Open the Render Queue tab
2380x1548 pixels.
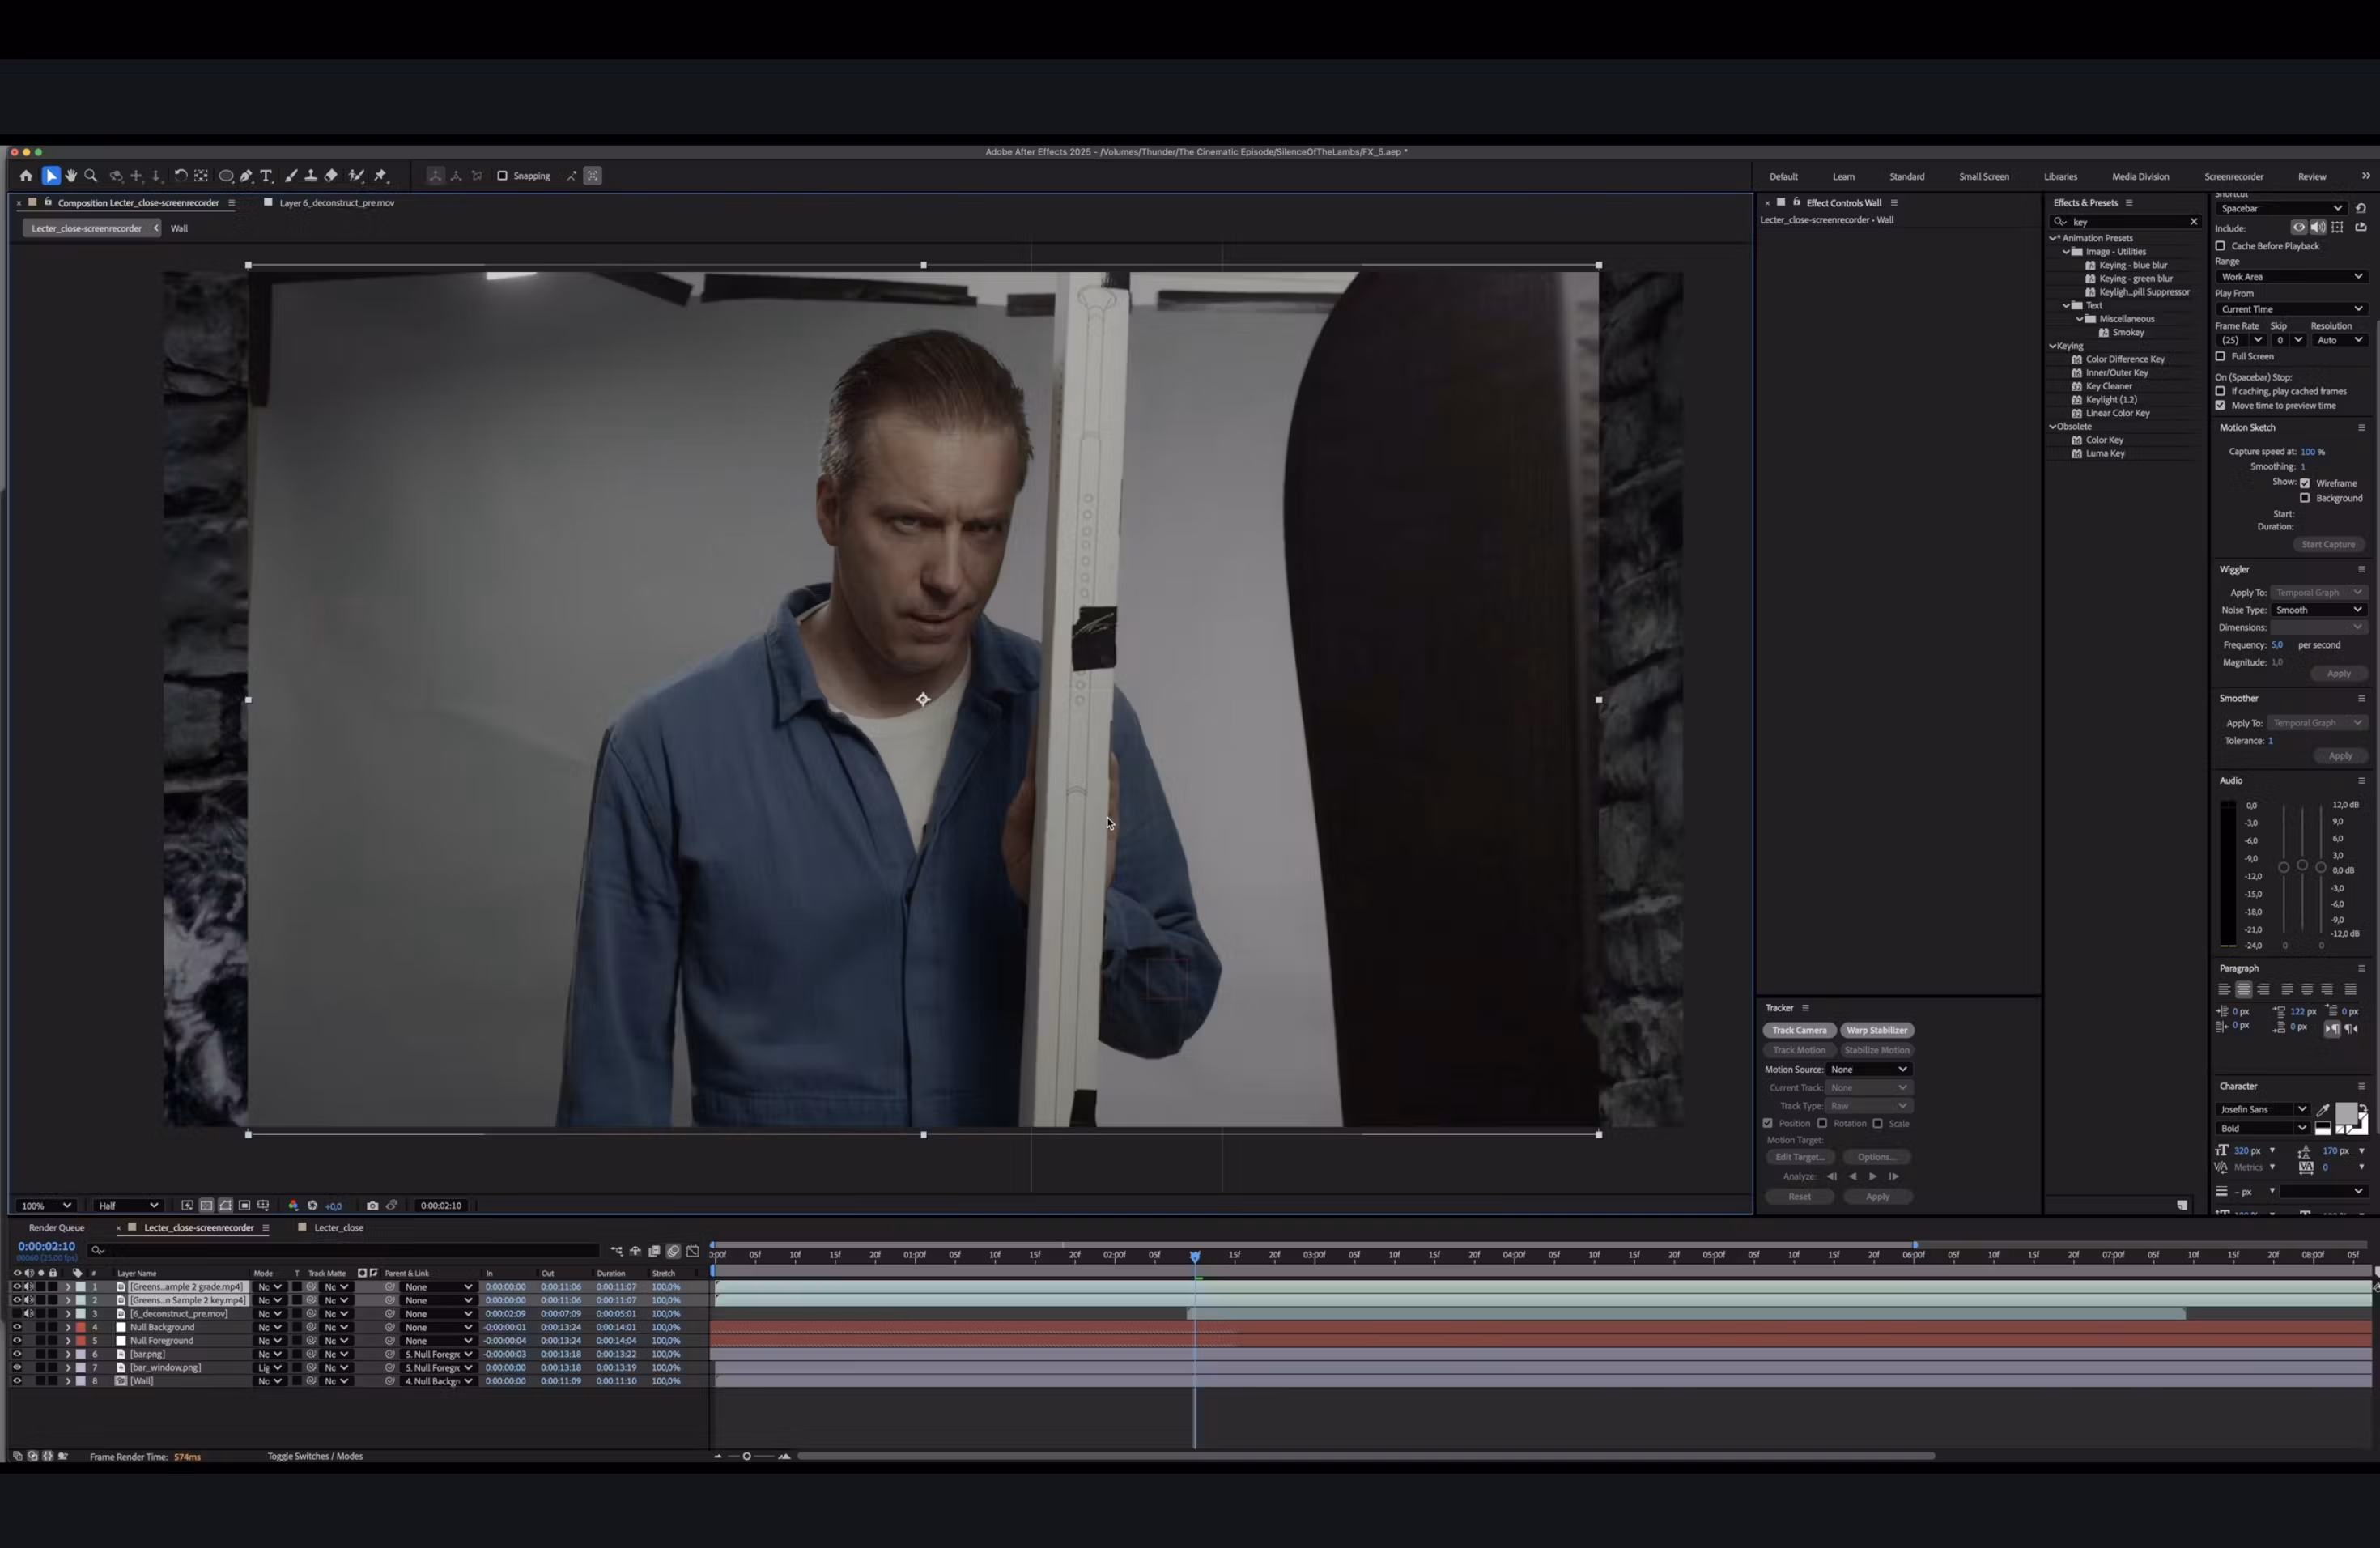pyautogui.click(x=57, y=1227)
